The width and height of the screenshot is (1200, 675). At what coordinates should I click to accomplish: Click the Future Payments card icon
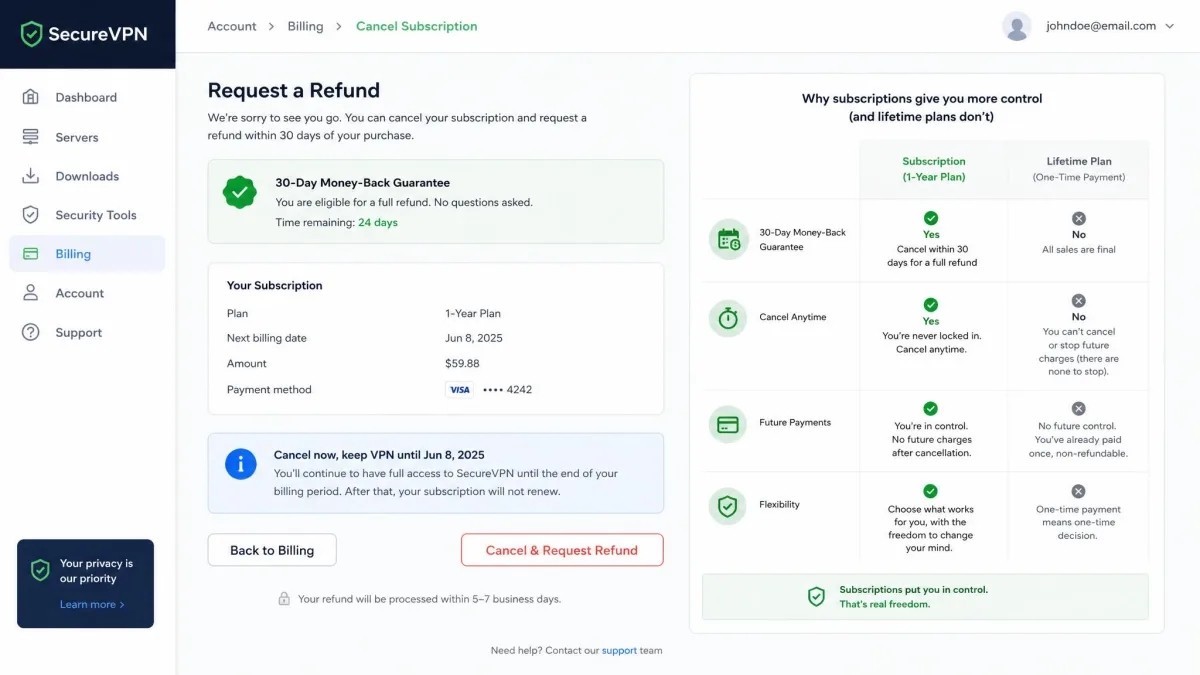point(728,424)
